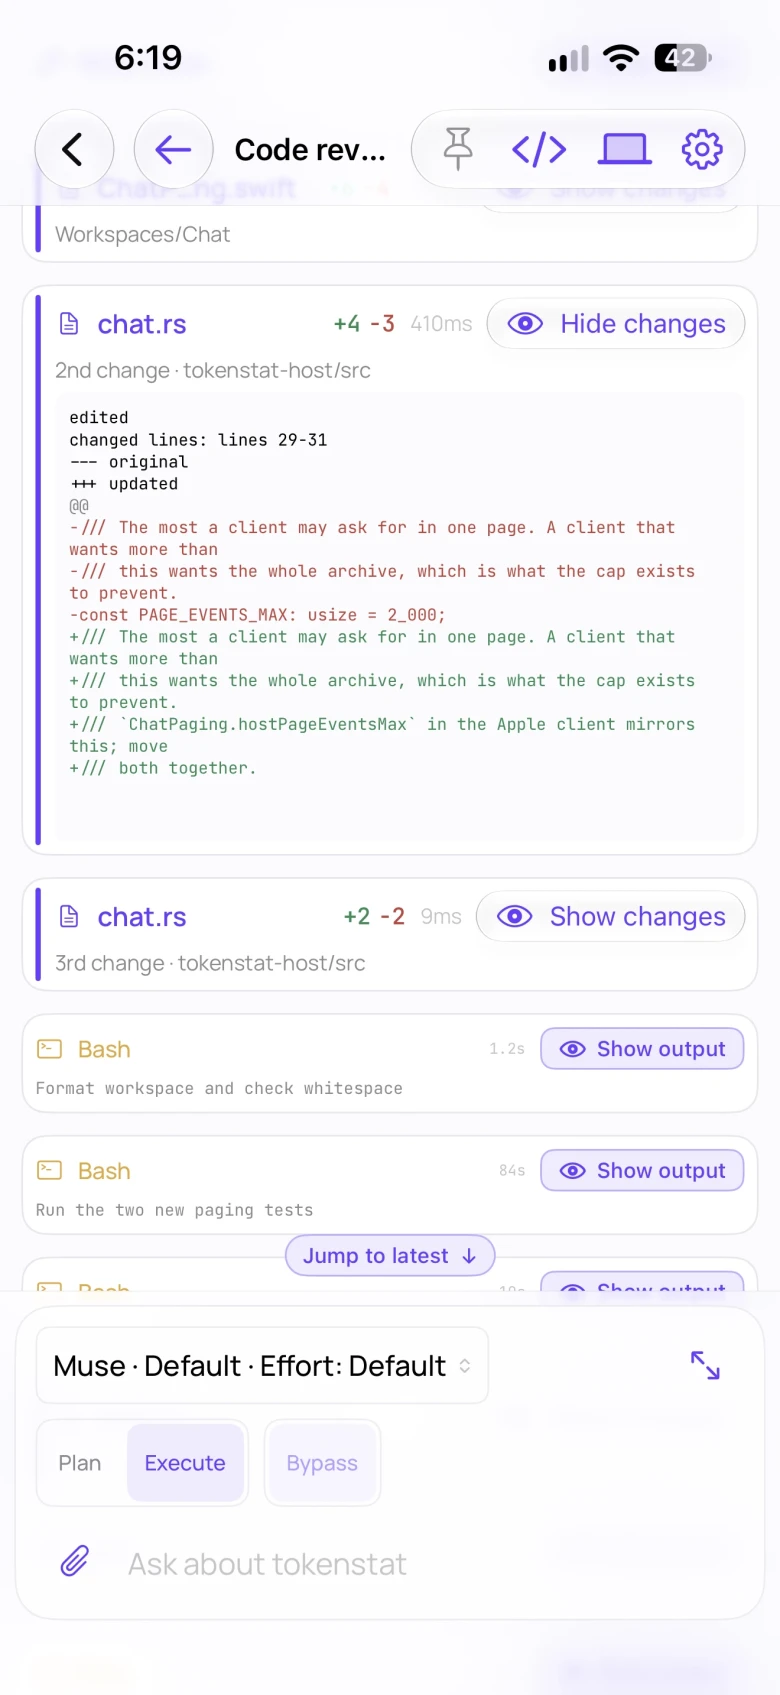The height and width of the screenshot is (1695, 780).
Task: Tap the 410ms timing label
Action: click(441, 324)
